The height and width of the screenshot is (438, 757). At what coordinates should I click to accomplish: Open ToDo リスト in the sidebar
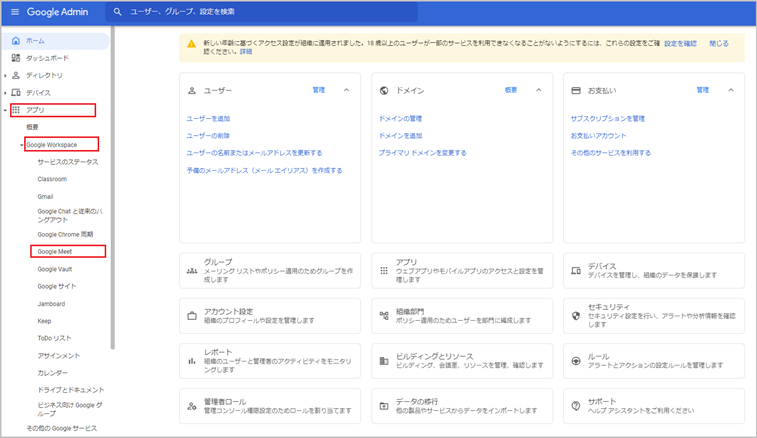[54, 338]
